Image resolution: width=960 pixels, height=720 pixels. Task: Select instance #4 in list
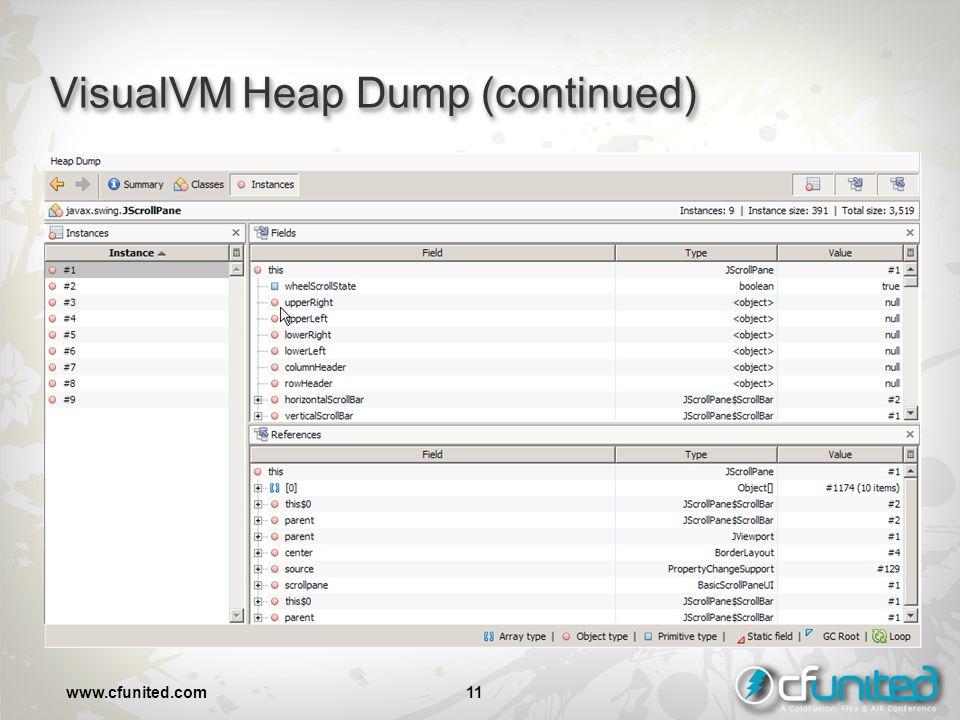coord(137,318)
